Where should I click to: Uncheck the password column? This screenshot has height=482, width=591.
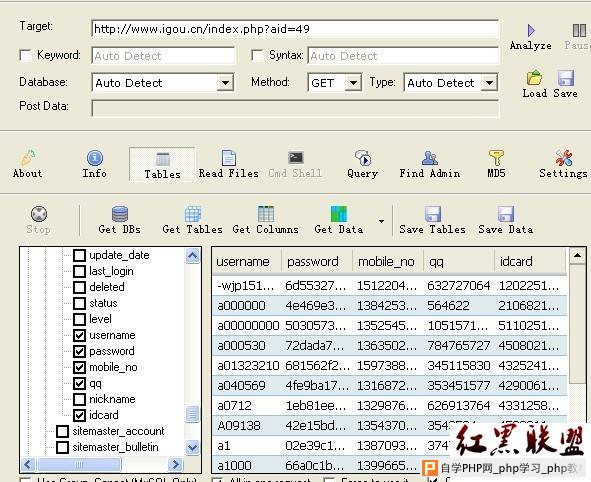(79, 351)
